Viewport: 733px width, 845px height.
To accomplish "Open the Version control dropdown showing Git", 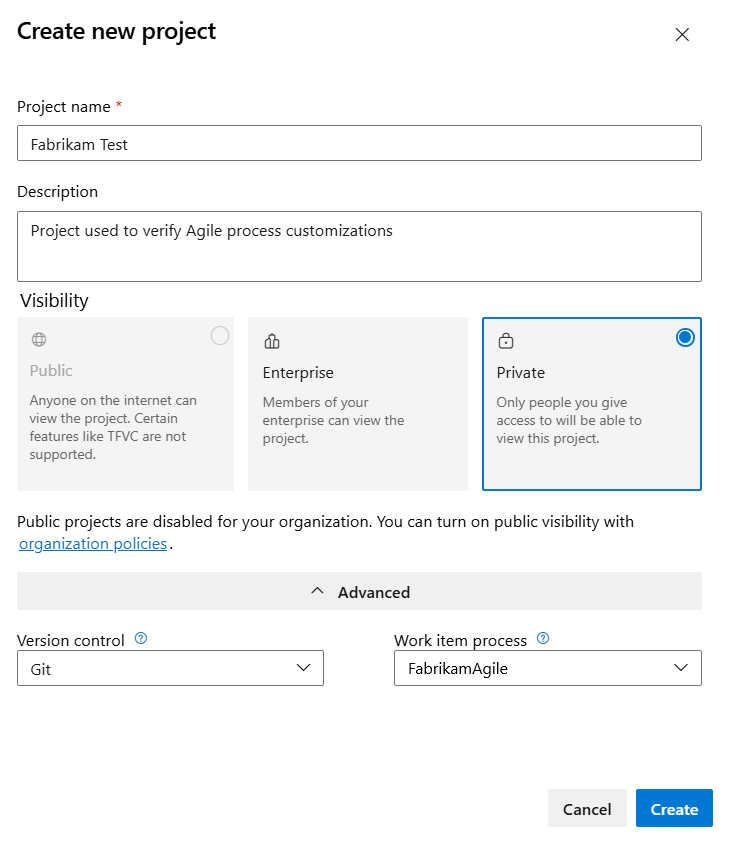I will click(x=170, y=668).
